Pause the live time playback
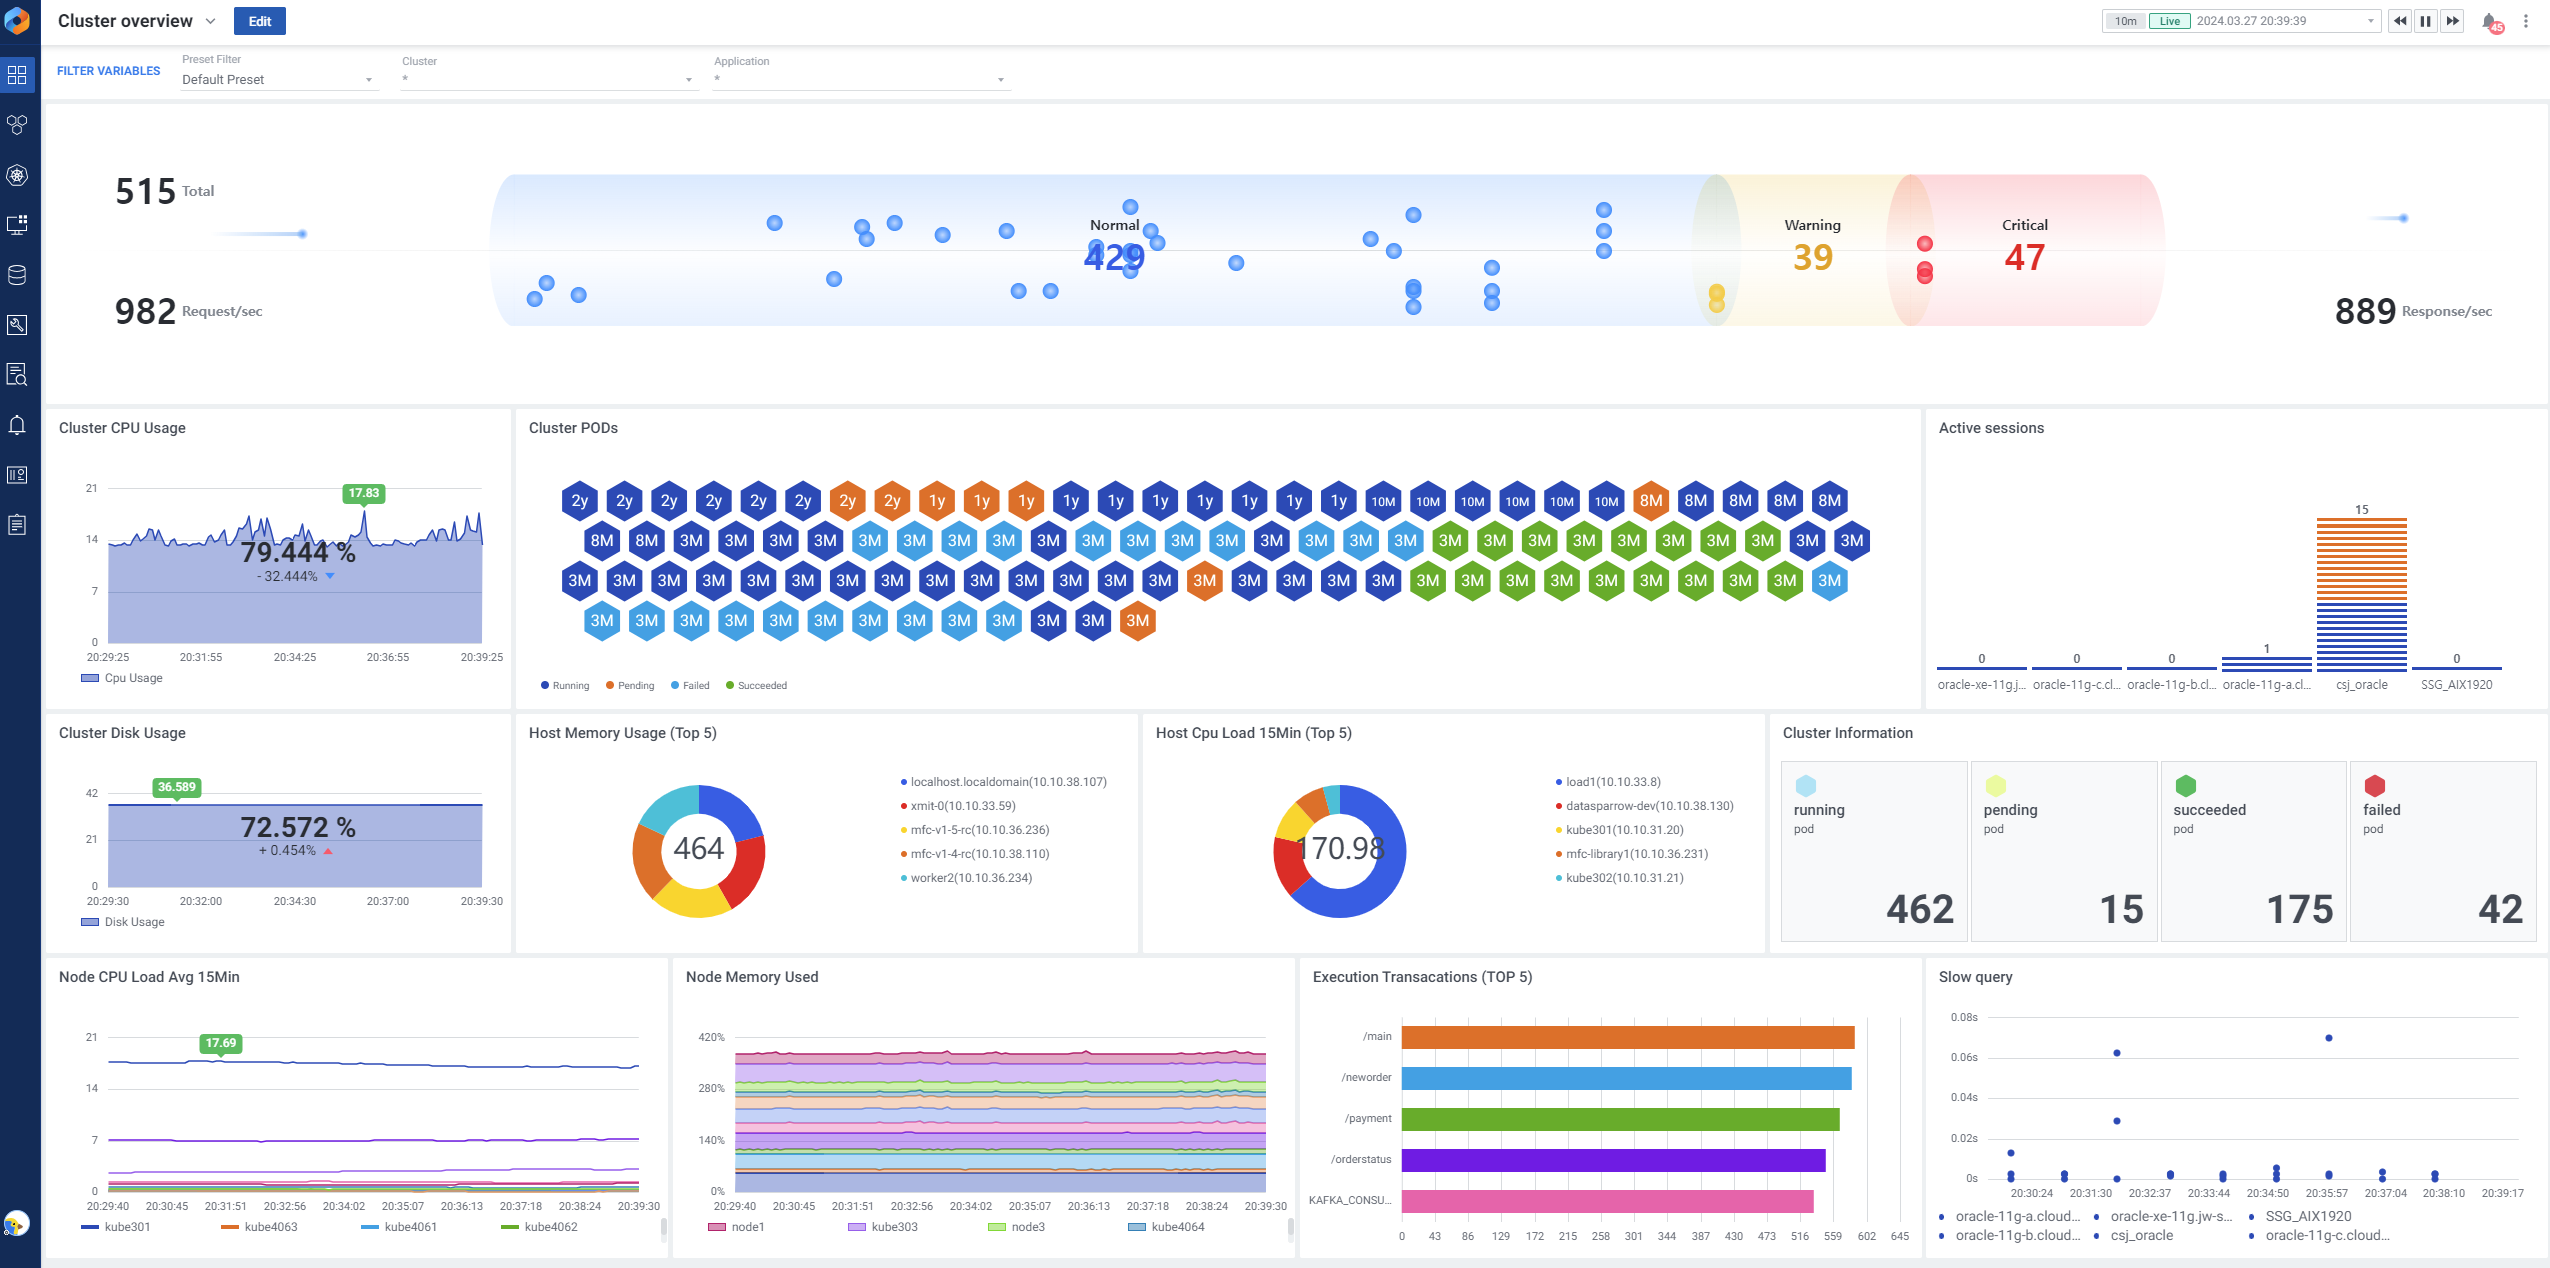This screenshot has height=1268, width=2550. coord(2425,21)
